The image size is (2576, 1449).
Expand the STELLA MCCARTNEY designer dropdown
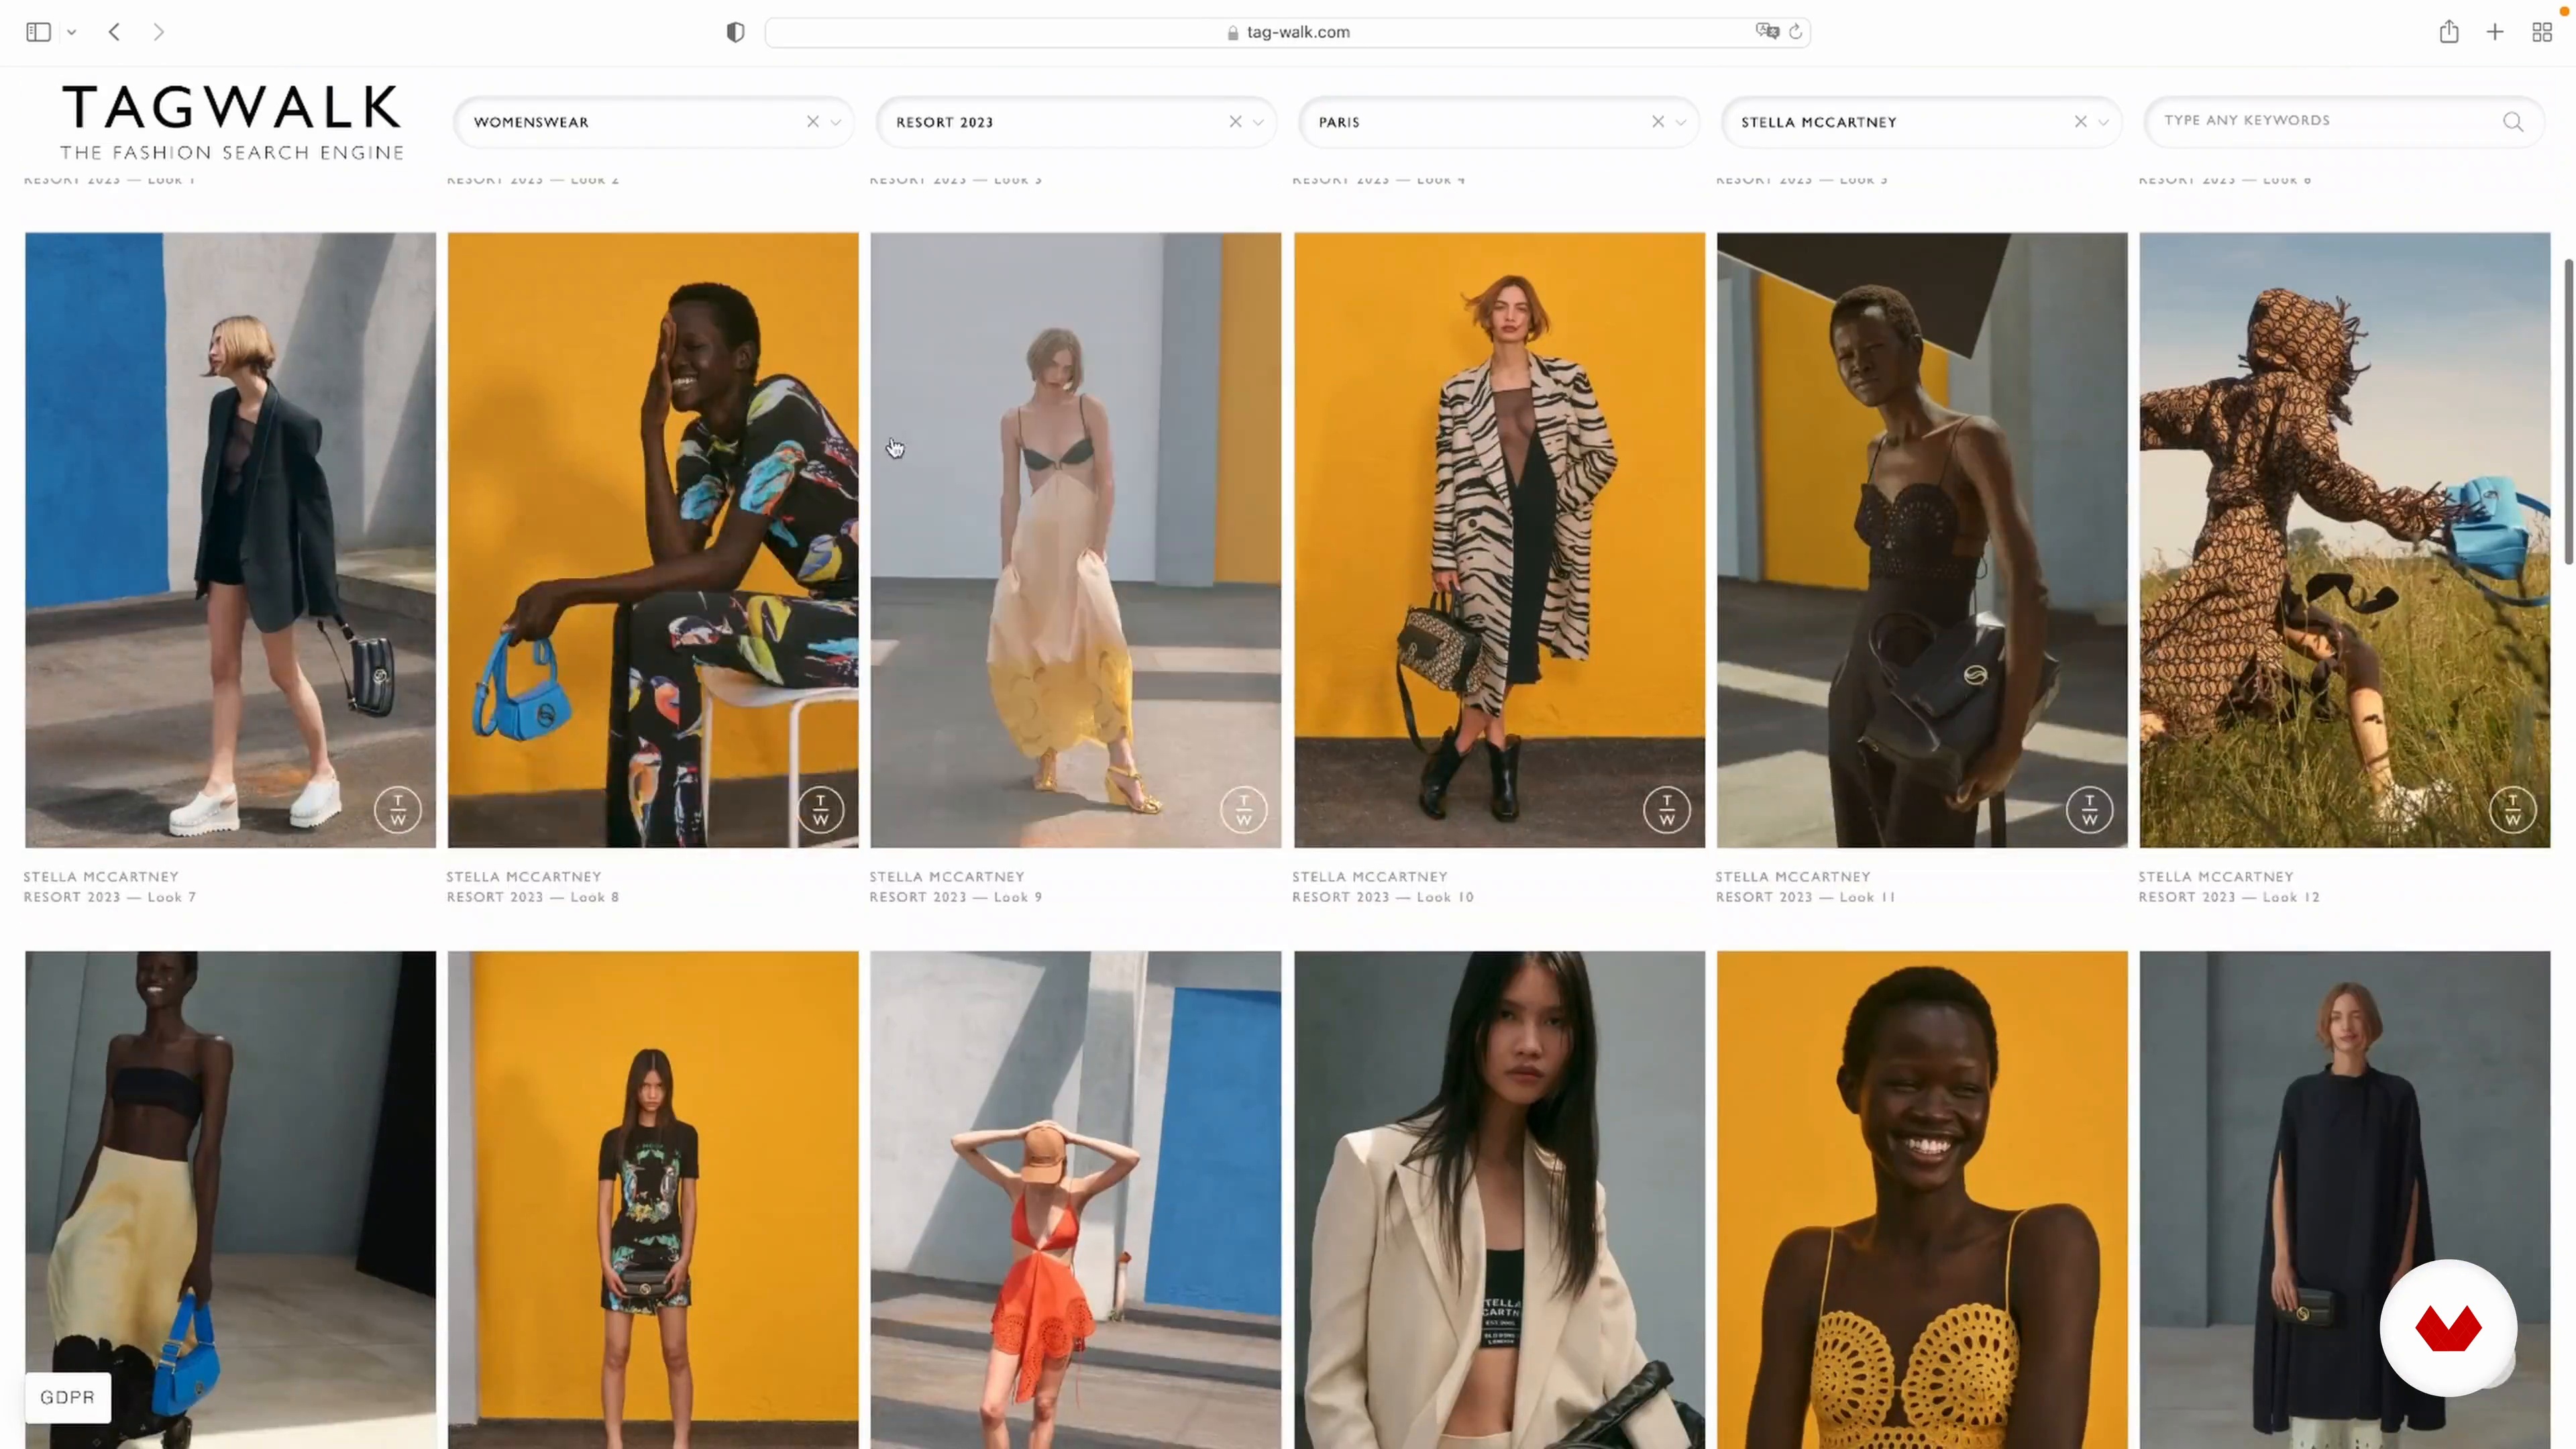point(2104,122)
